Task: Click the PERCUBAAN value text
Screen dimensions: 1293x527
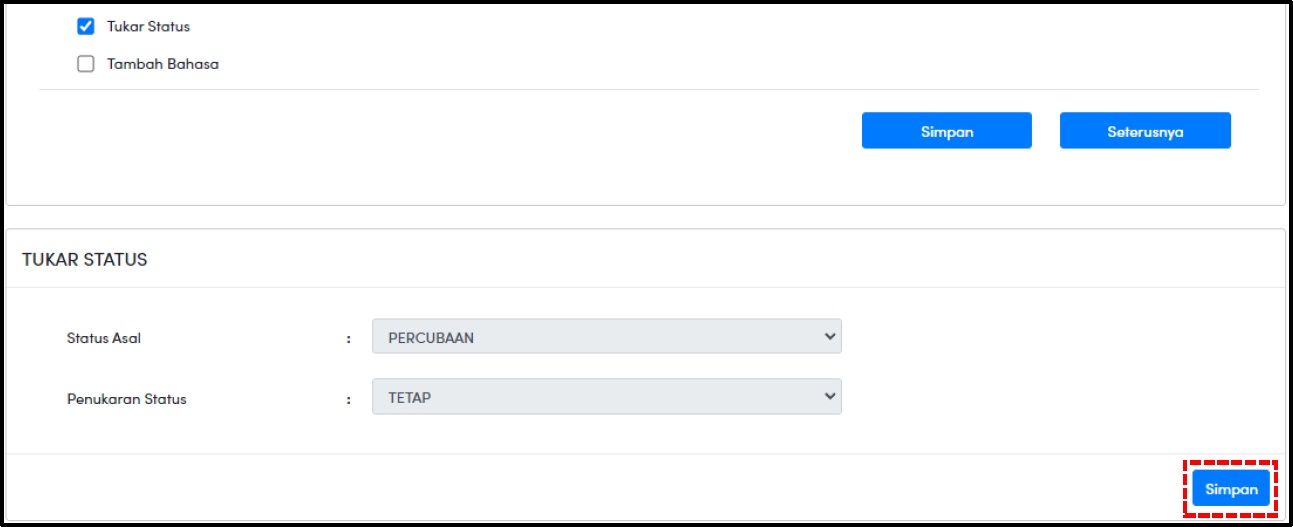Action: (431, 338)
